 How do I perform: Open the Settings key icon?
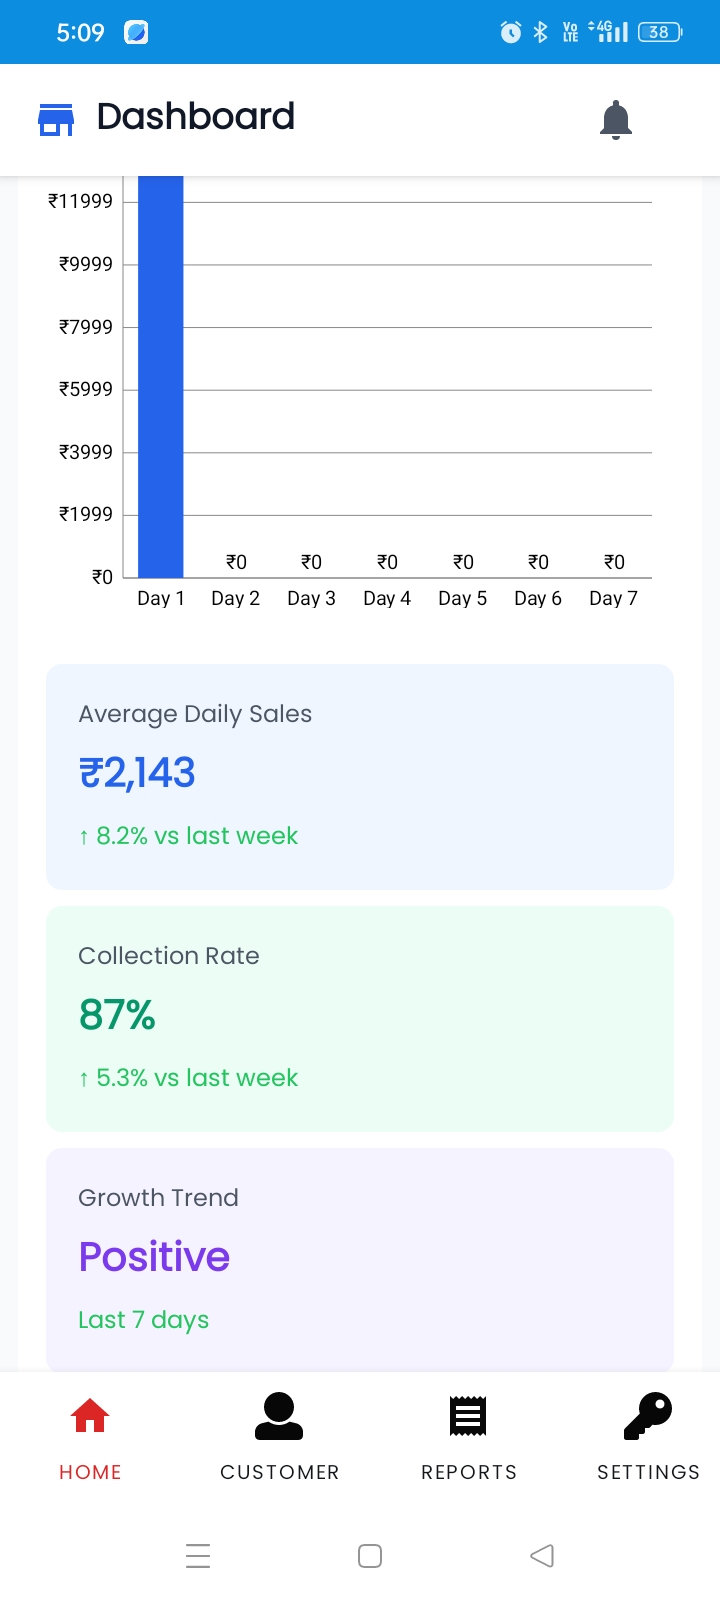(x=648, y=1416)
